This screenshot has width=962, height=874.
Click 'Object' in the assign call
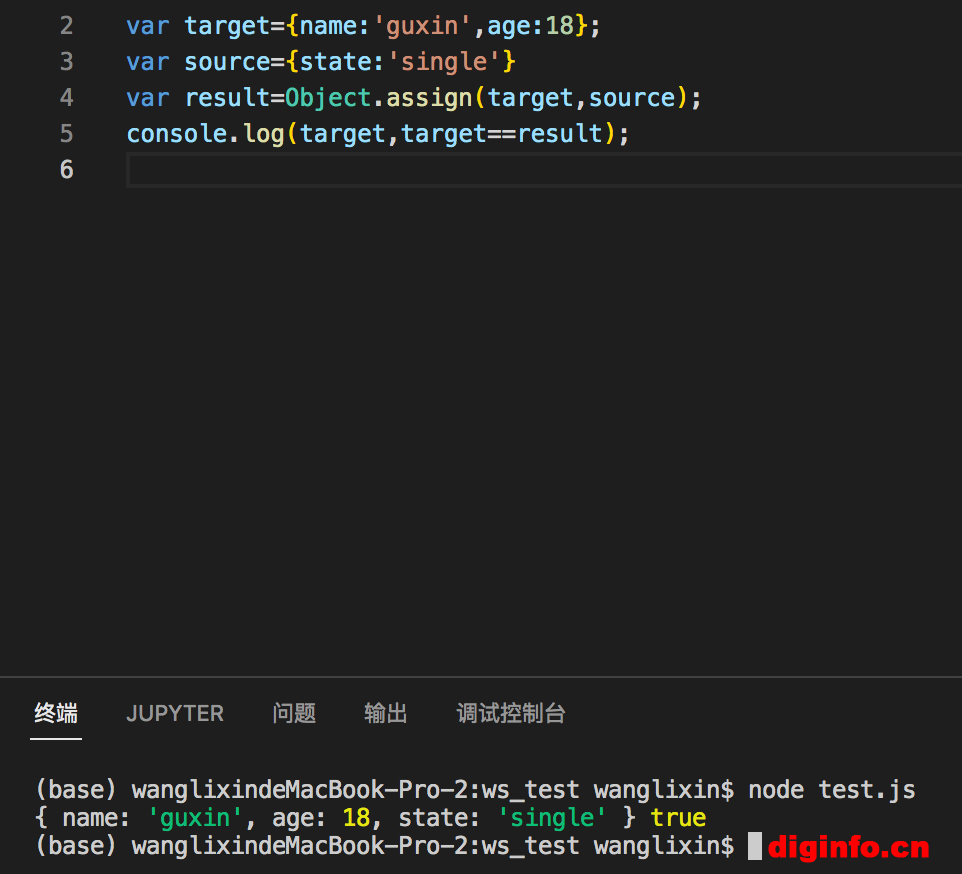[328, 98]
